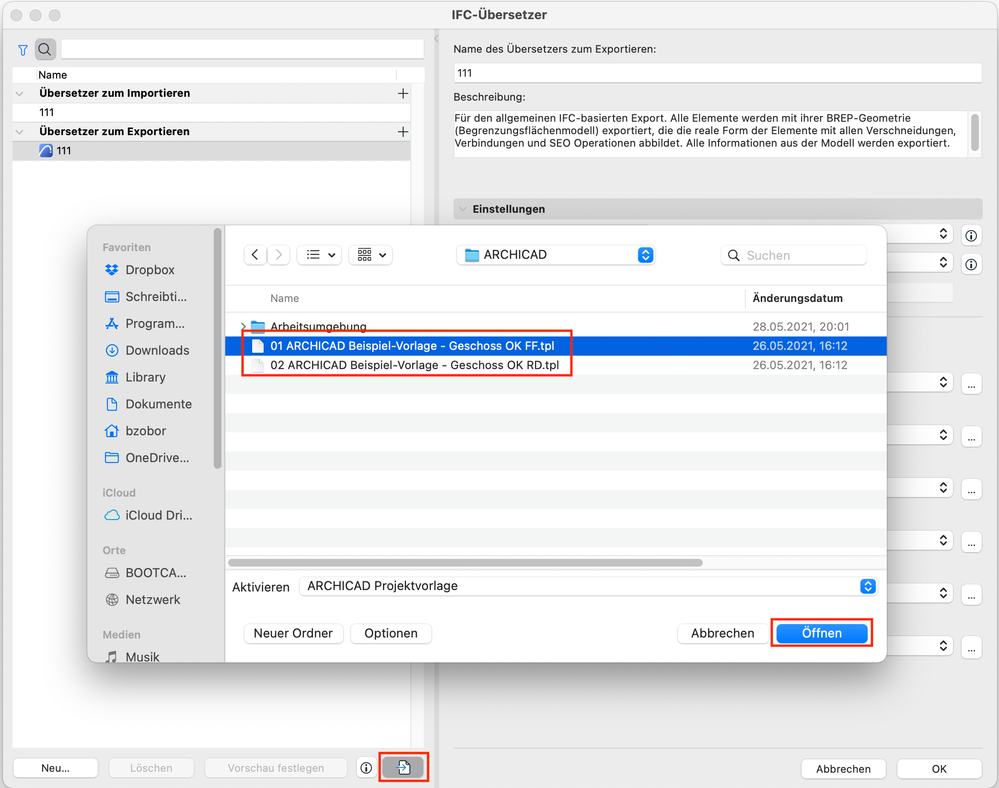Click the Name des Übersetzers field
Viewport: 999px width, 788px height.
pyautogui.click(x=717, y=73)
